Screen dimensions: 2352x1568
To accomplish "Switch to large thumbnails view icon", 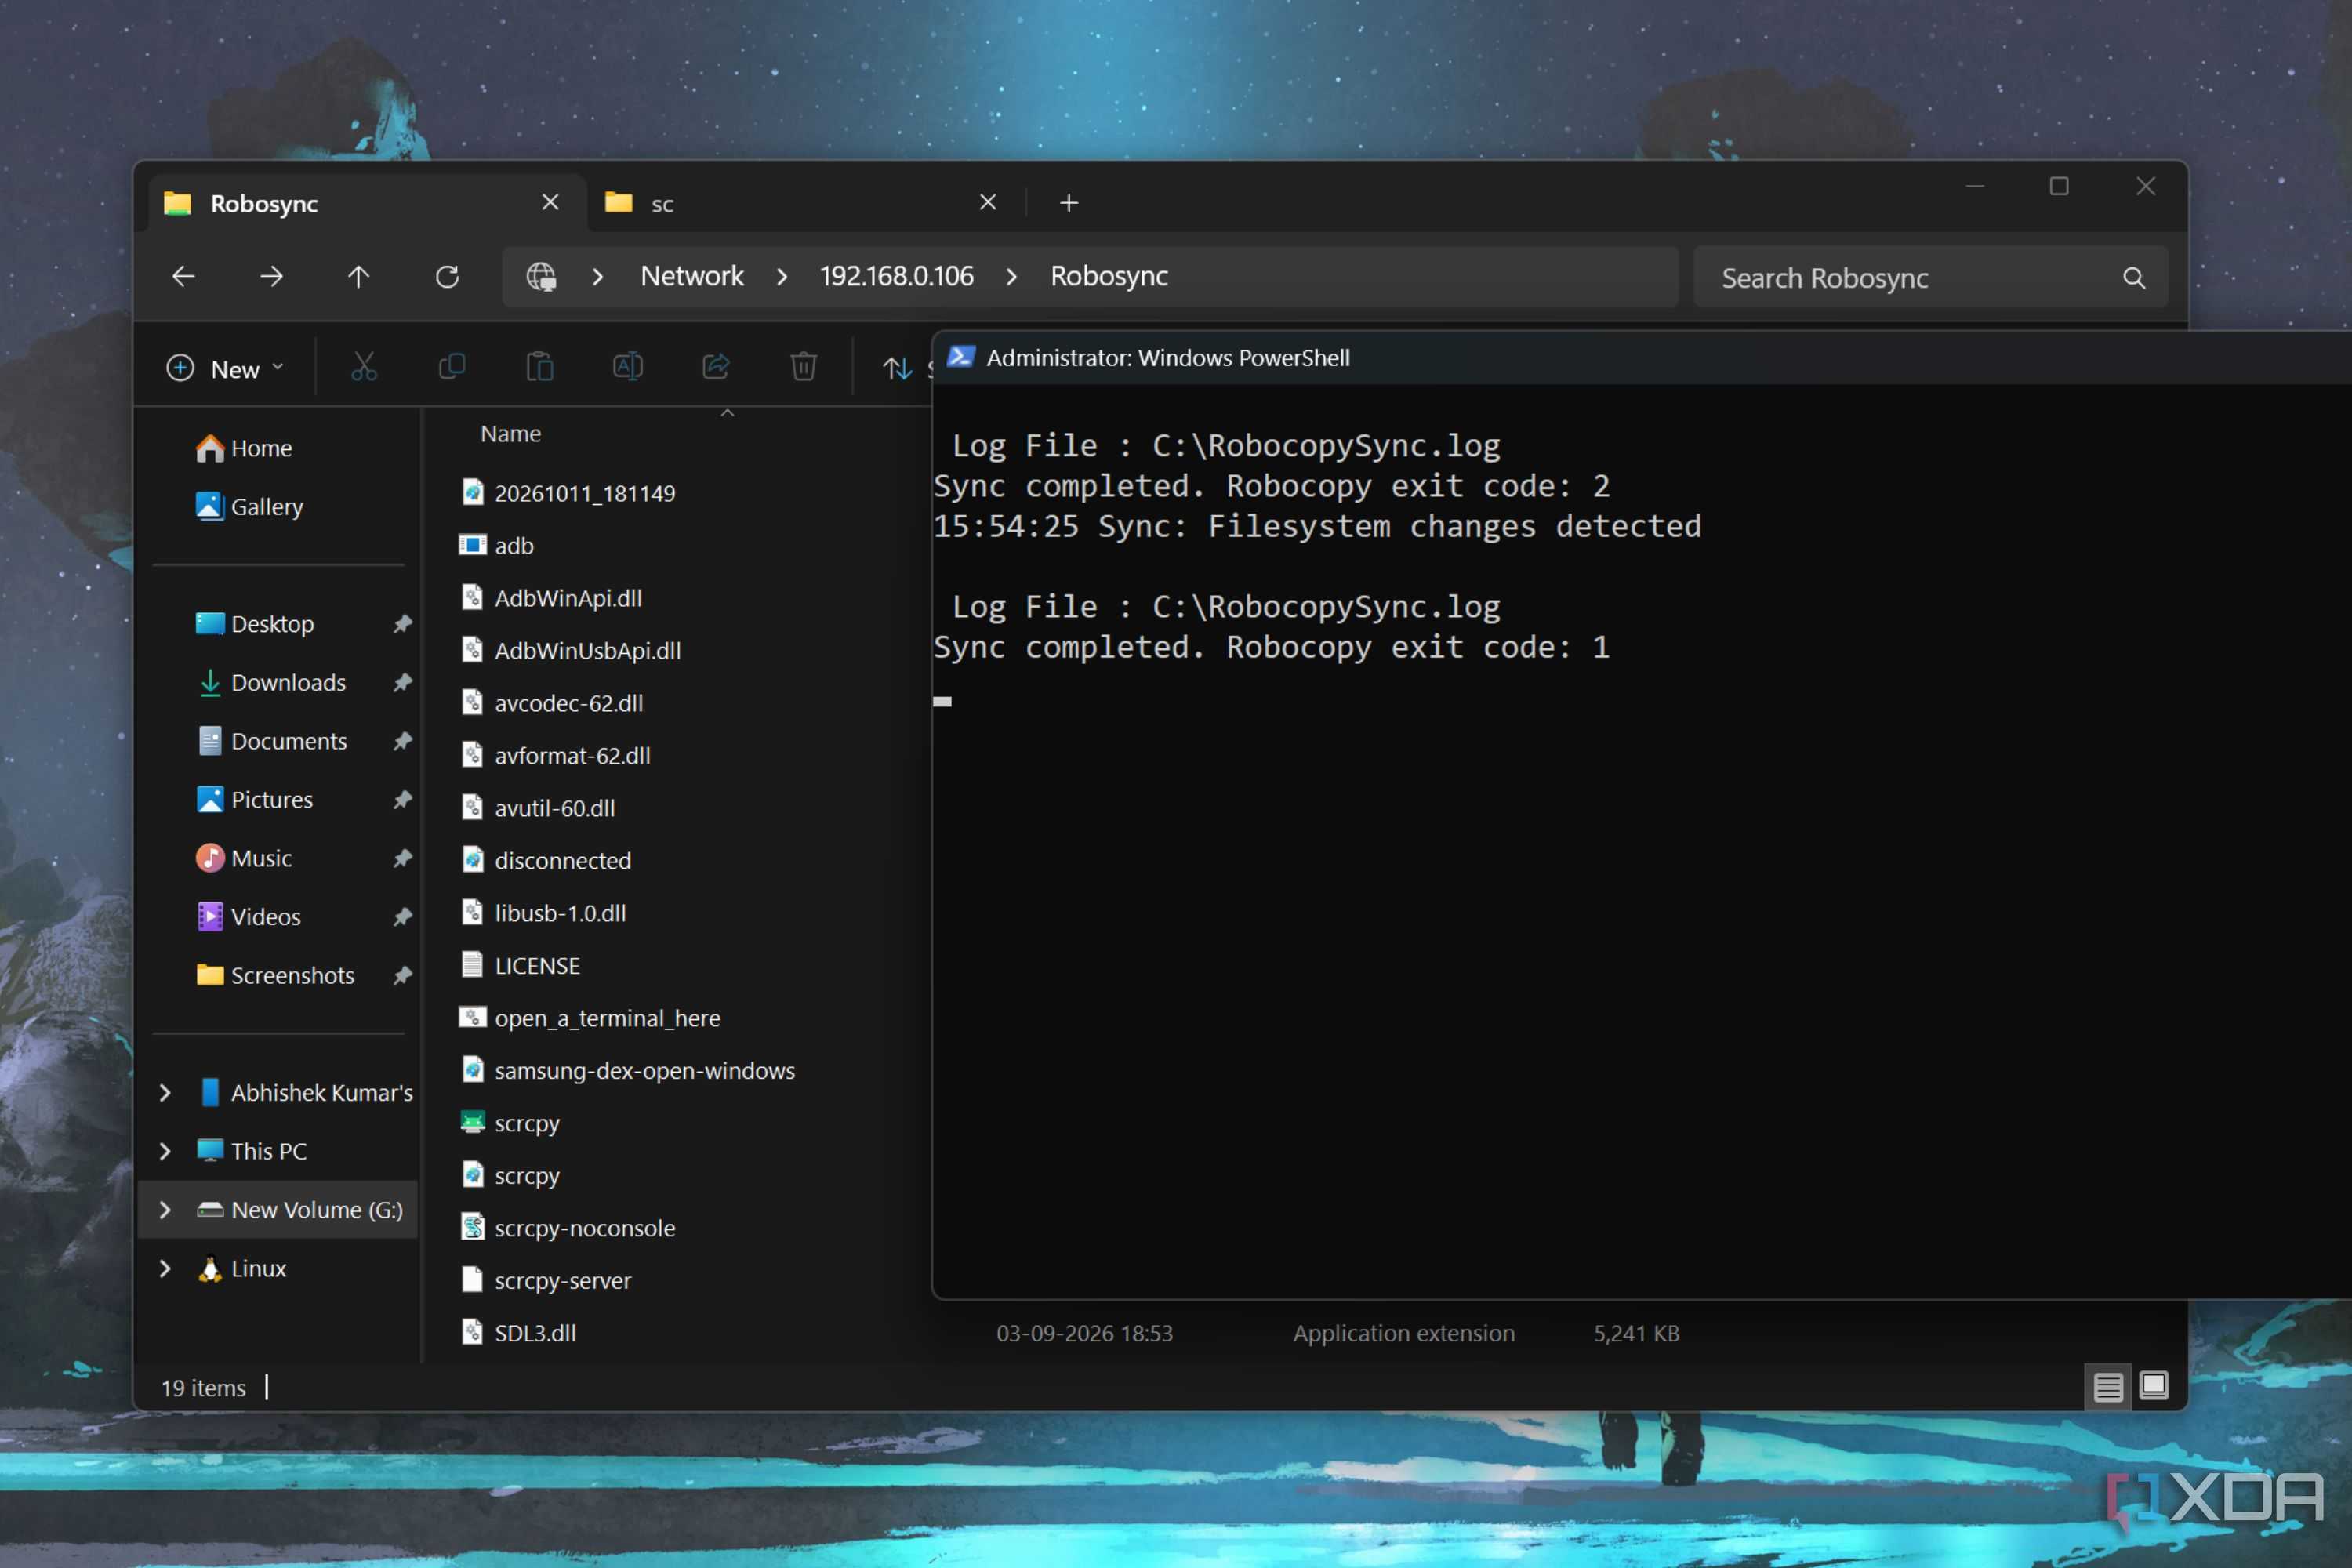I will tap(2153, 1386).
